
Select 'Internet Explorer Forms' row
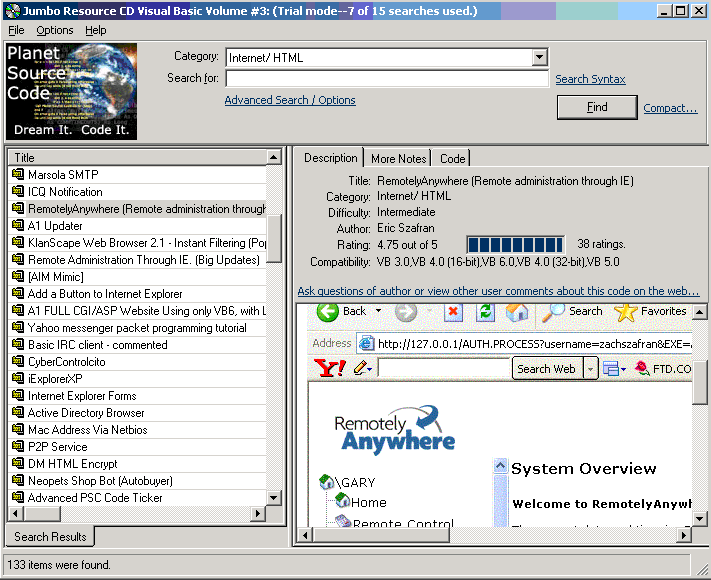(137, 395)
